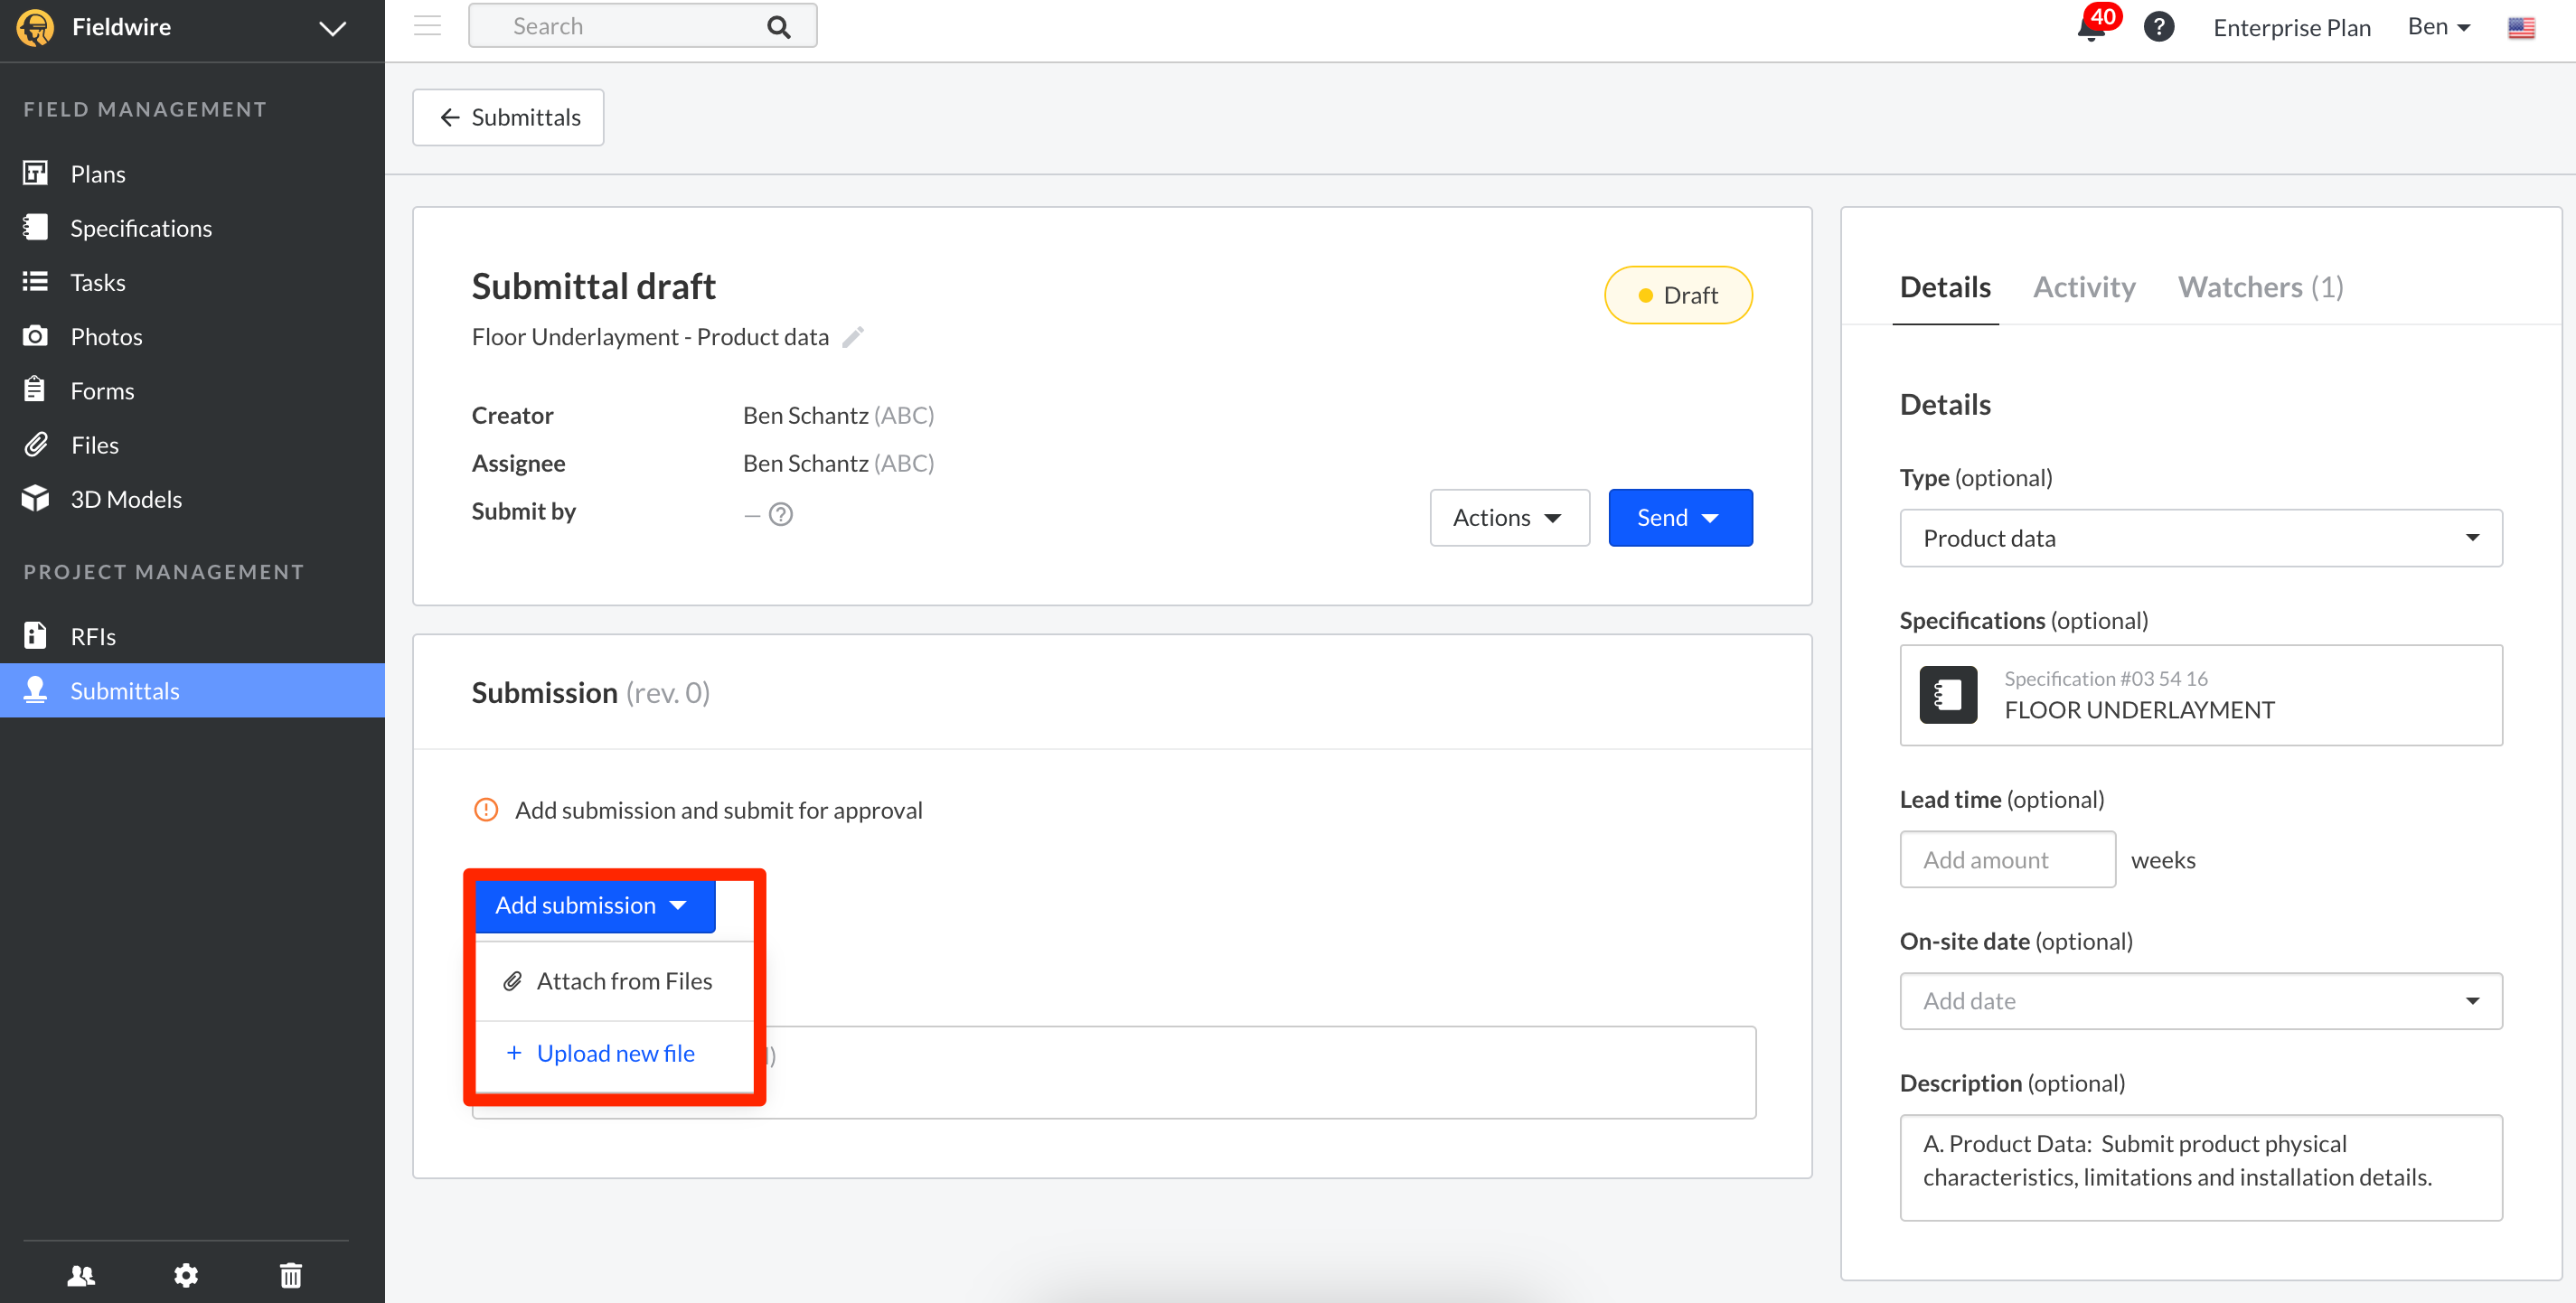Open the Ben user dropdown

(x=2439, y=27)
